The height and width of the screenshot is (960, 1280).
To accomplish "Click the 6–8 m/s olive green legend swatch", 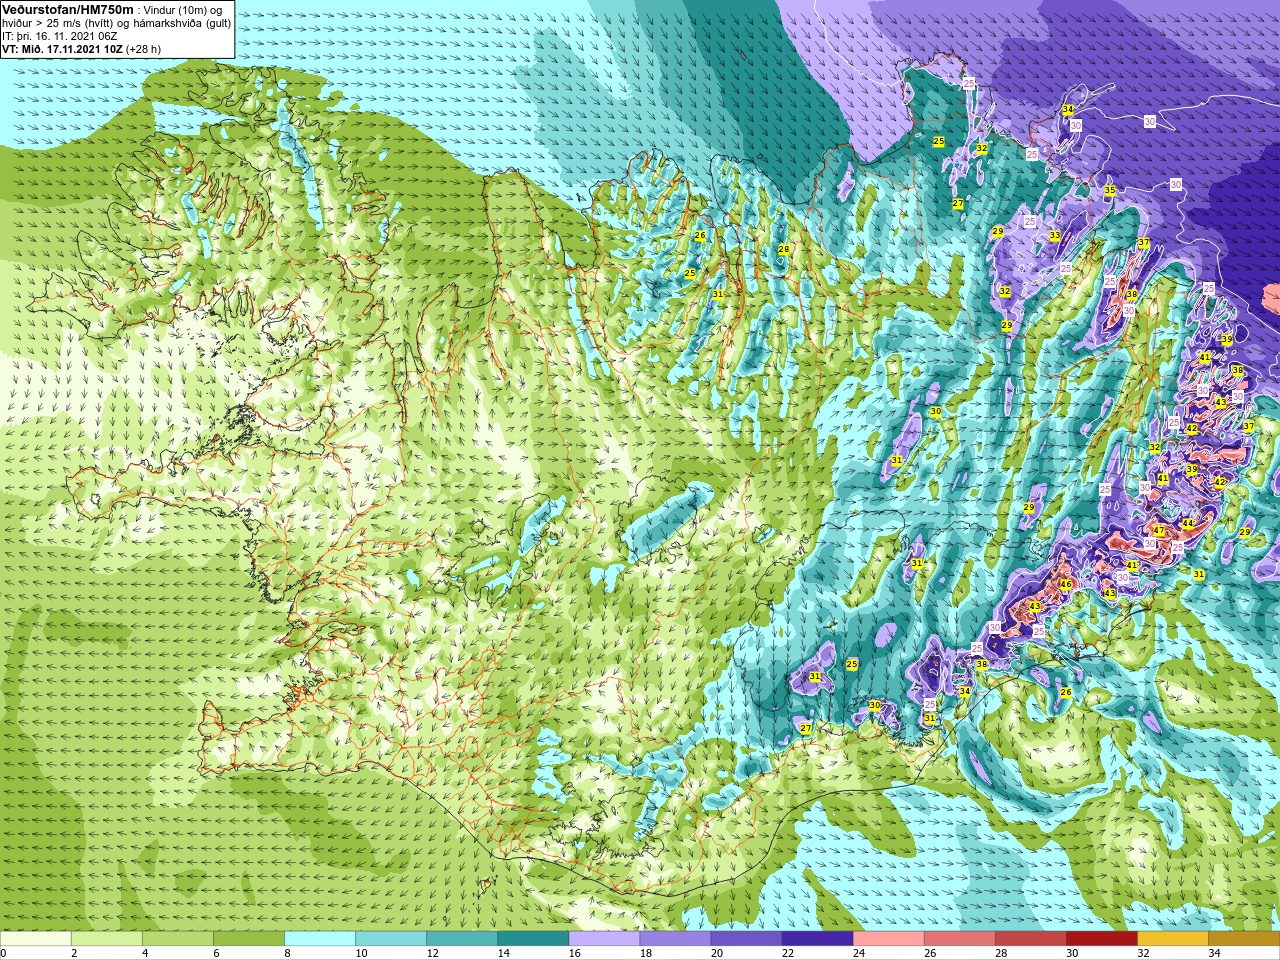I will (249, 939).
